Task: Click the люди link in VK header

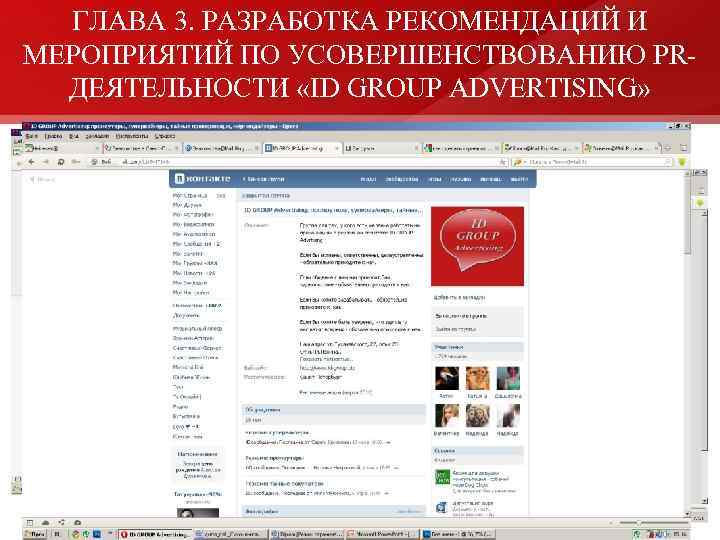Action: [x=368, y=179]
